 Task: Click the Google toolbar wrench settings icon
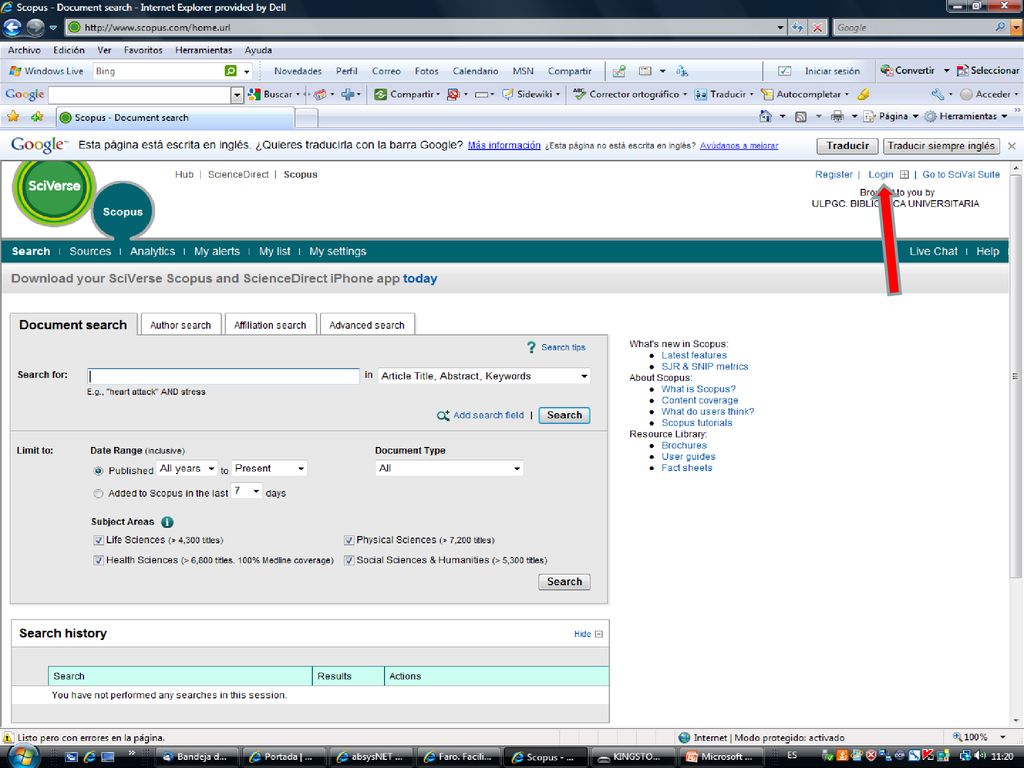click(x=938, y=94)
